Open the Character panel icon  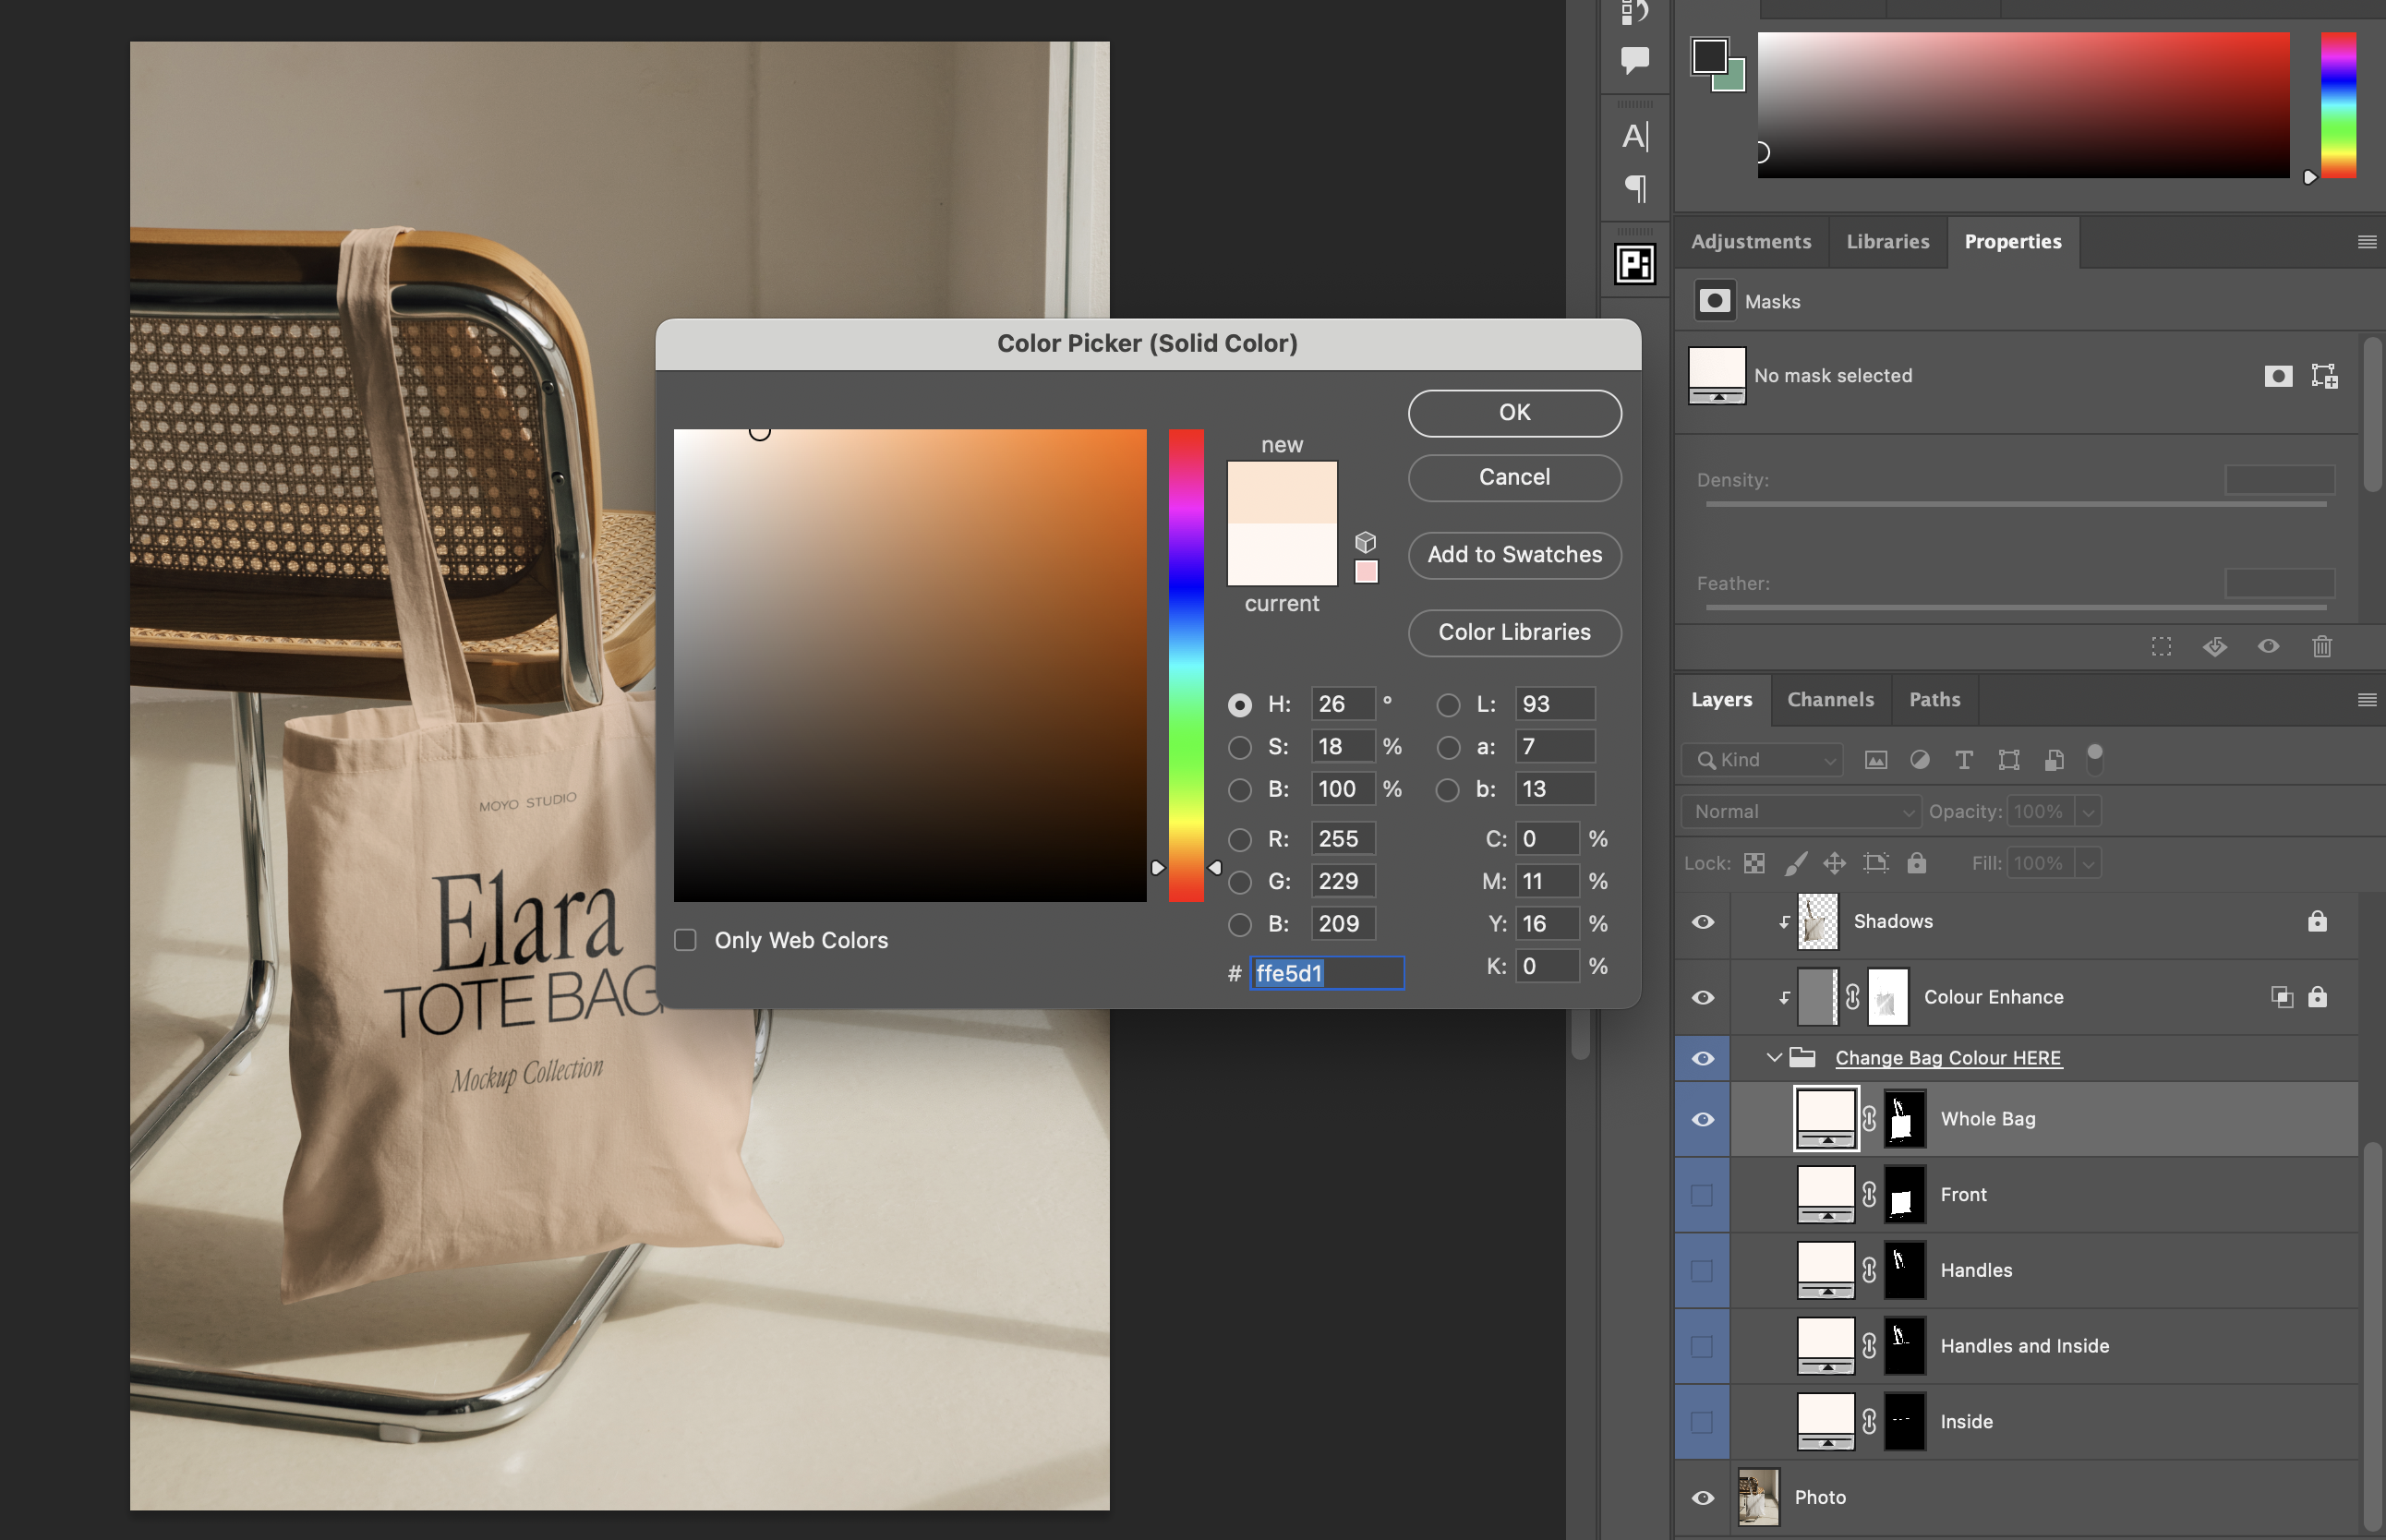(1635, 136)
